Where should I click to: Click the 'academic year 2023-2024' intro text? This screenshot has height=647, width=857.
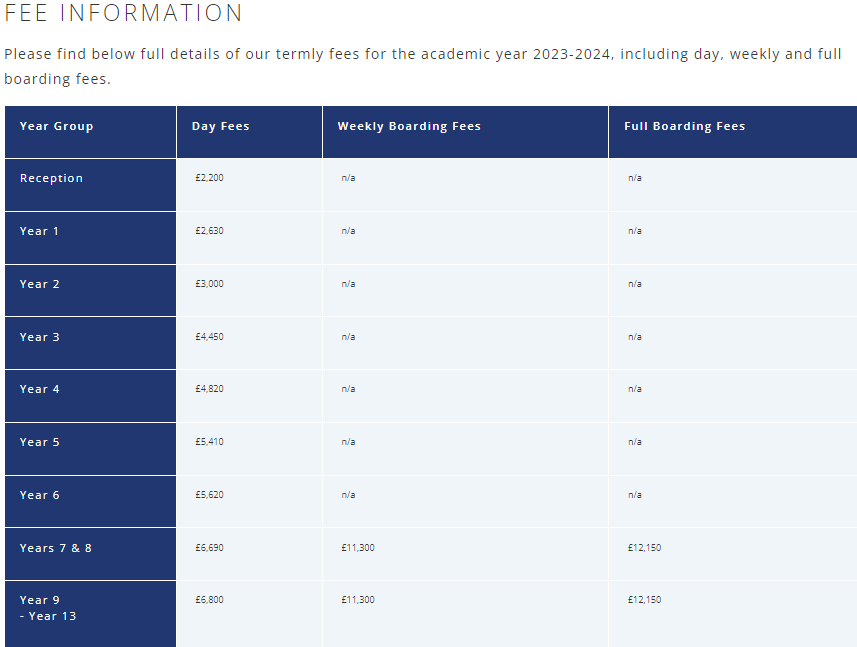pos(515,54)
